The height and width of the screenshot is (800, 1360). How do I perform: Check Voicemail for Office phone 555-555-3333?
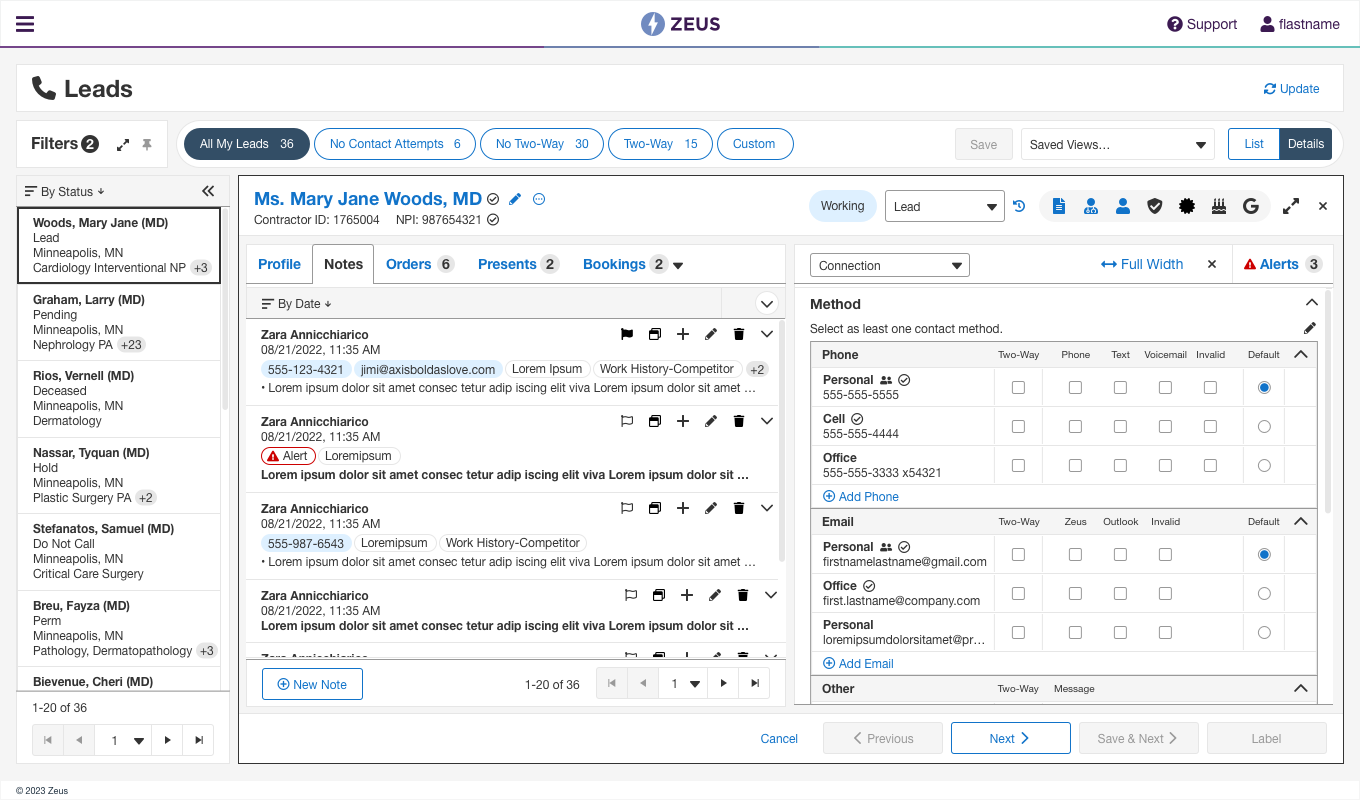[1165, 465]
